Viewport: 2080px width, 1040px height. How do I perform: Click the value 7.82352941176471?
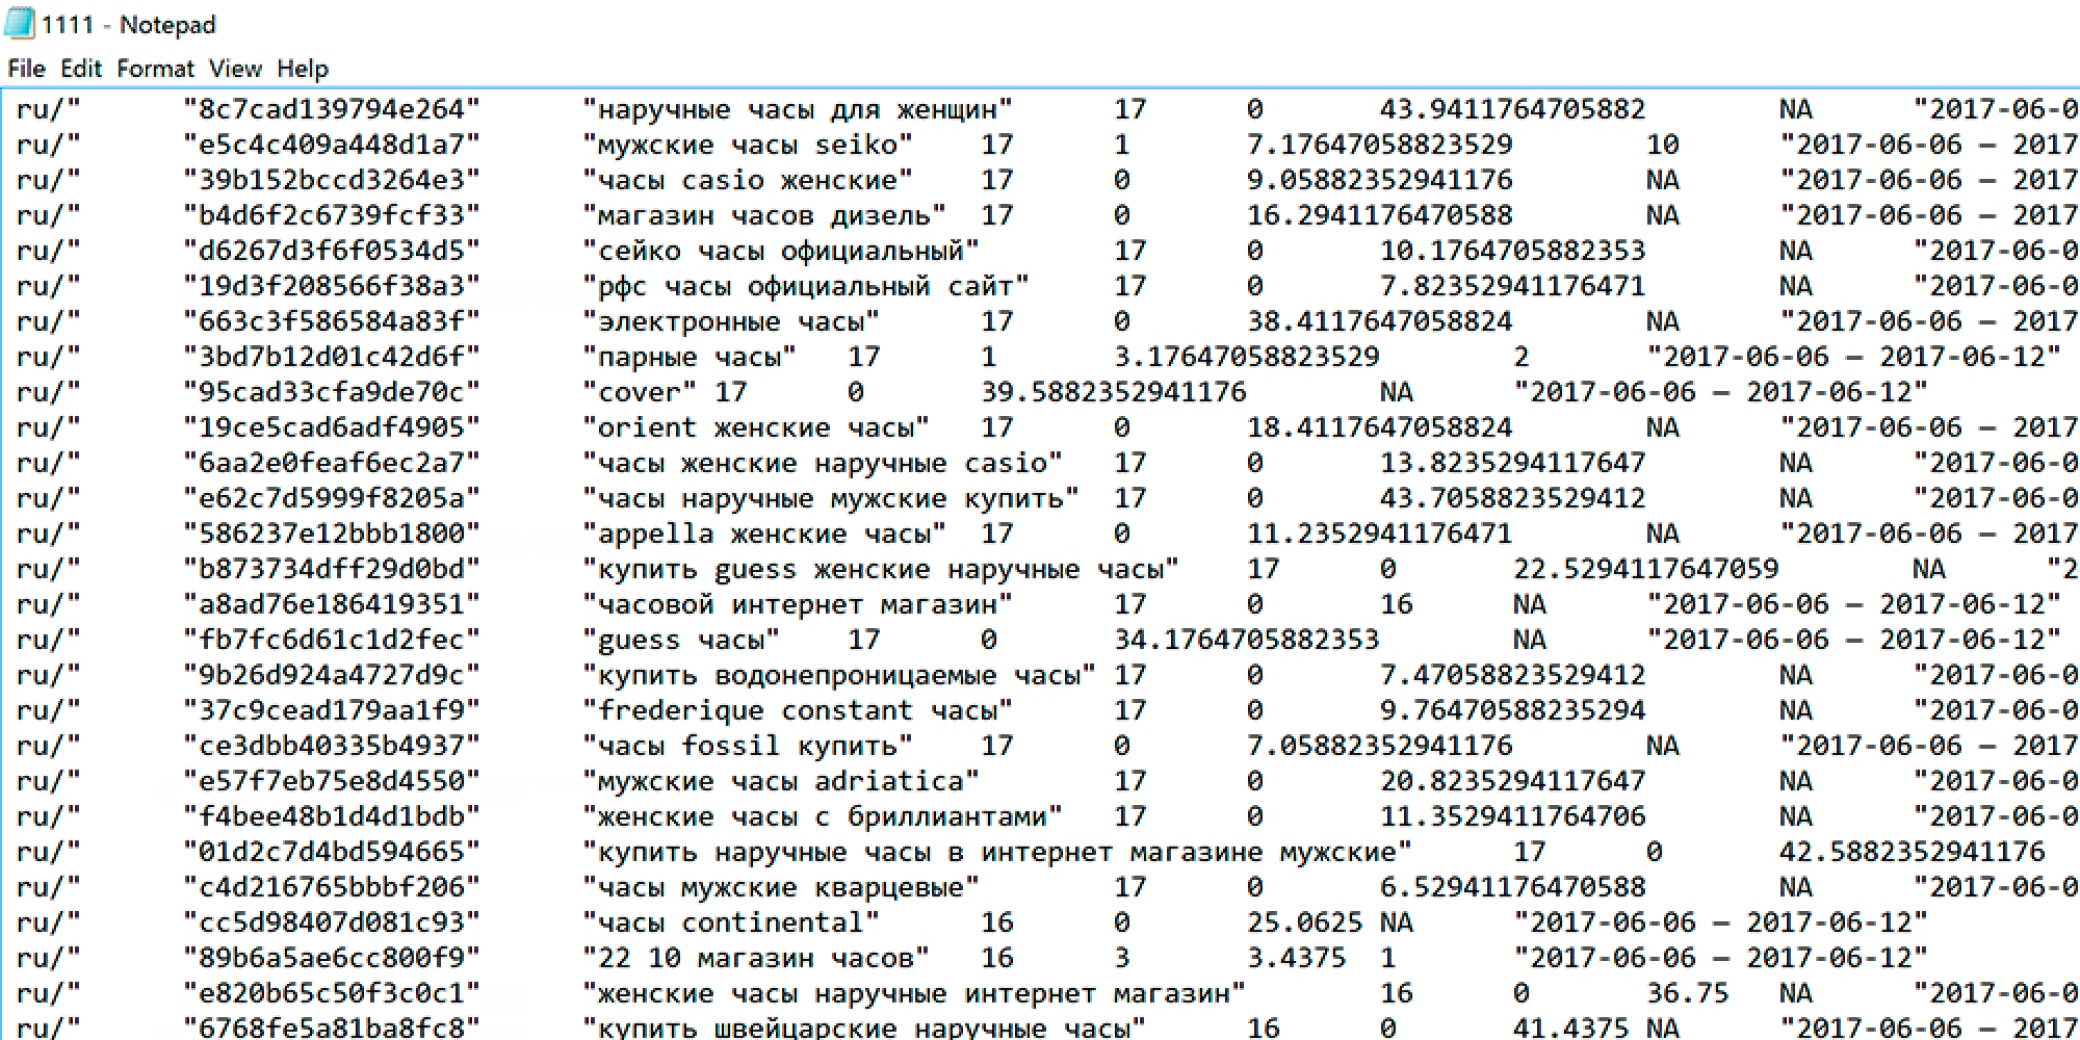click(x=1513, y=286)
